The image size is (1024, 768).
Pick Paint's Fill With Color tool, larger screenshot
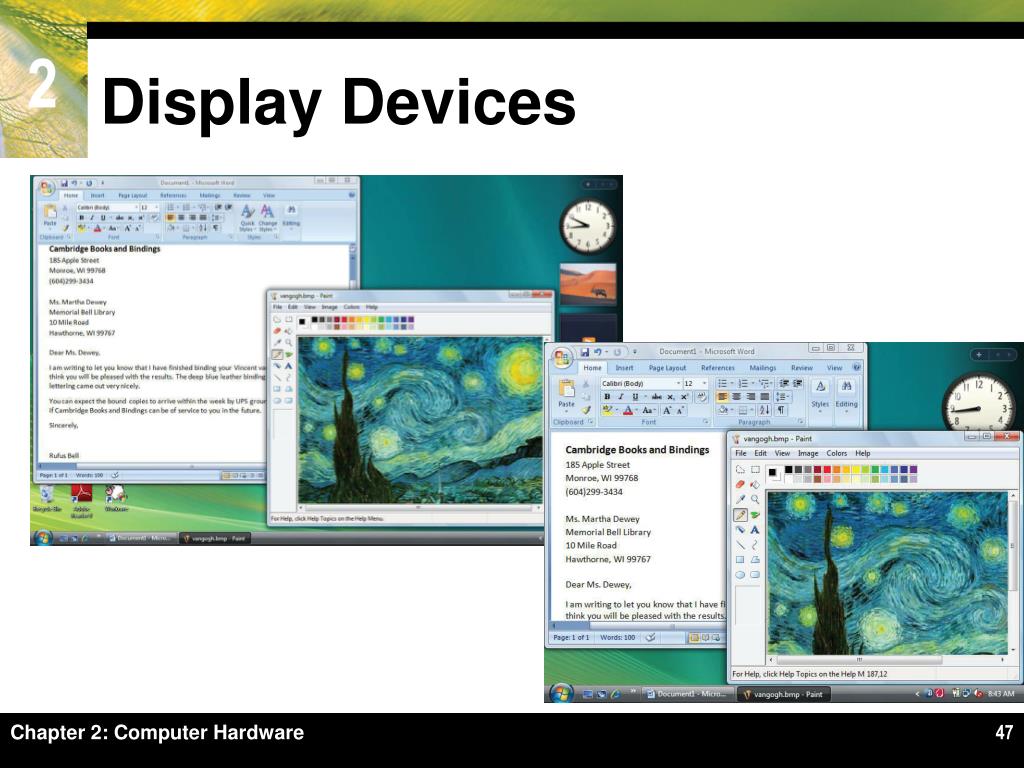pos(755,484)
